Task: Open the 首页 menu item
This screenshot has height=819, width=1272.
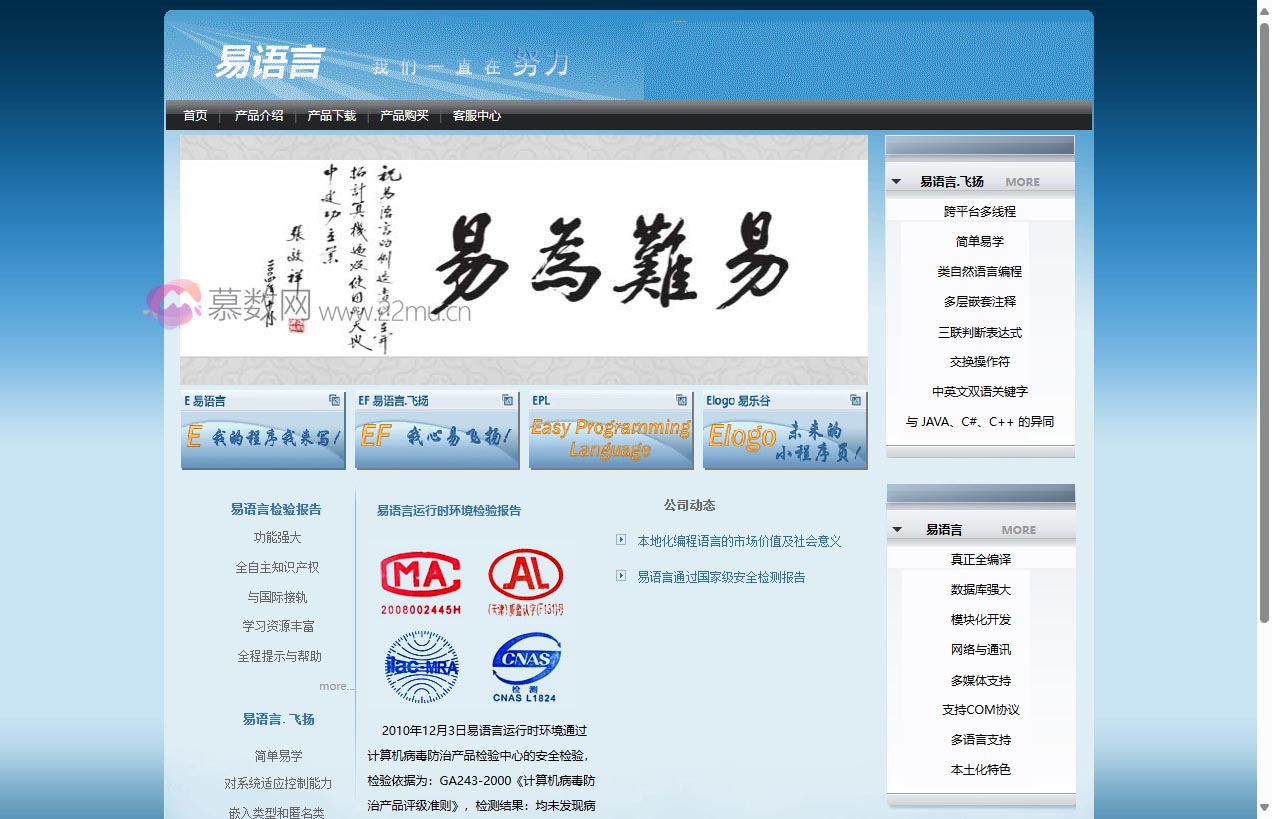Action: (x=194, y=115)
